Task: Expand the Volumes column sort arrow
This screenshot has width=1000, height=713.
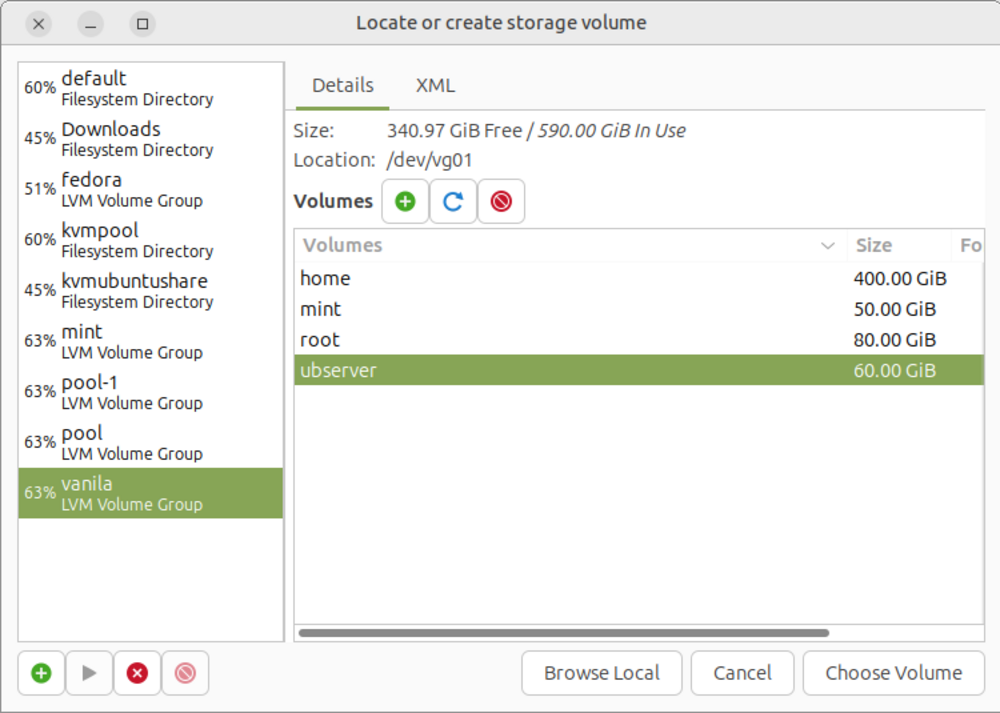Action: 827,246
